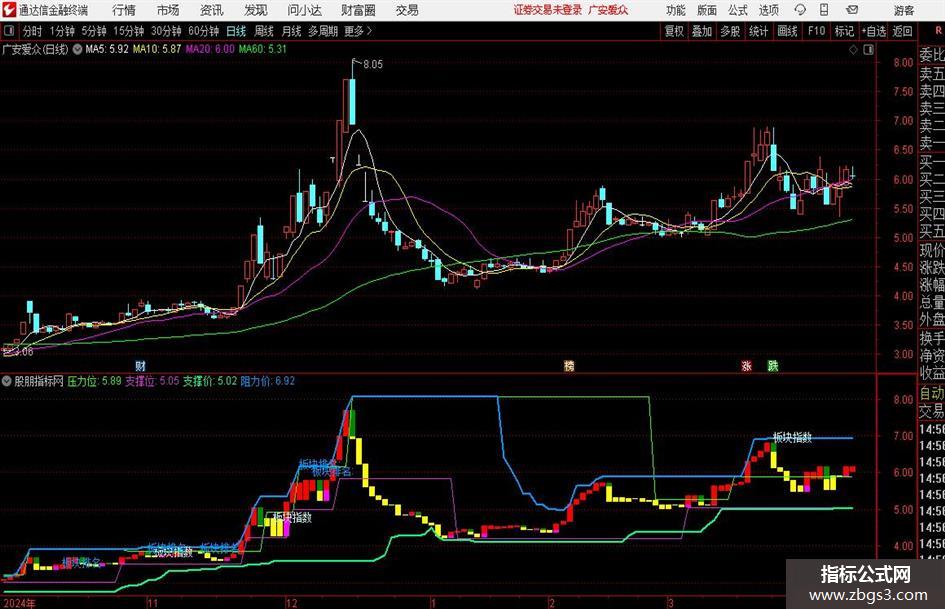Open the 版面 menu

(x=706, y=10)
